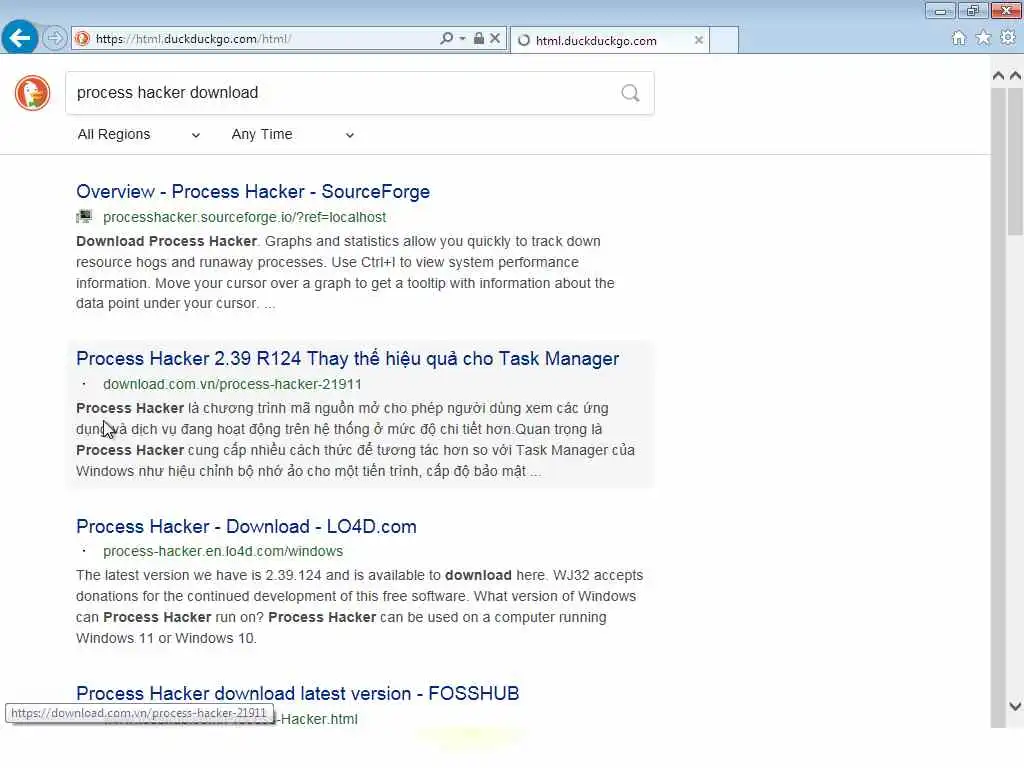
Task: Click the LO4D result snippet text
Action: [359, 607]
